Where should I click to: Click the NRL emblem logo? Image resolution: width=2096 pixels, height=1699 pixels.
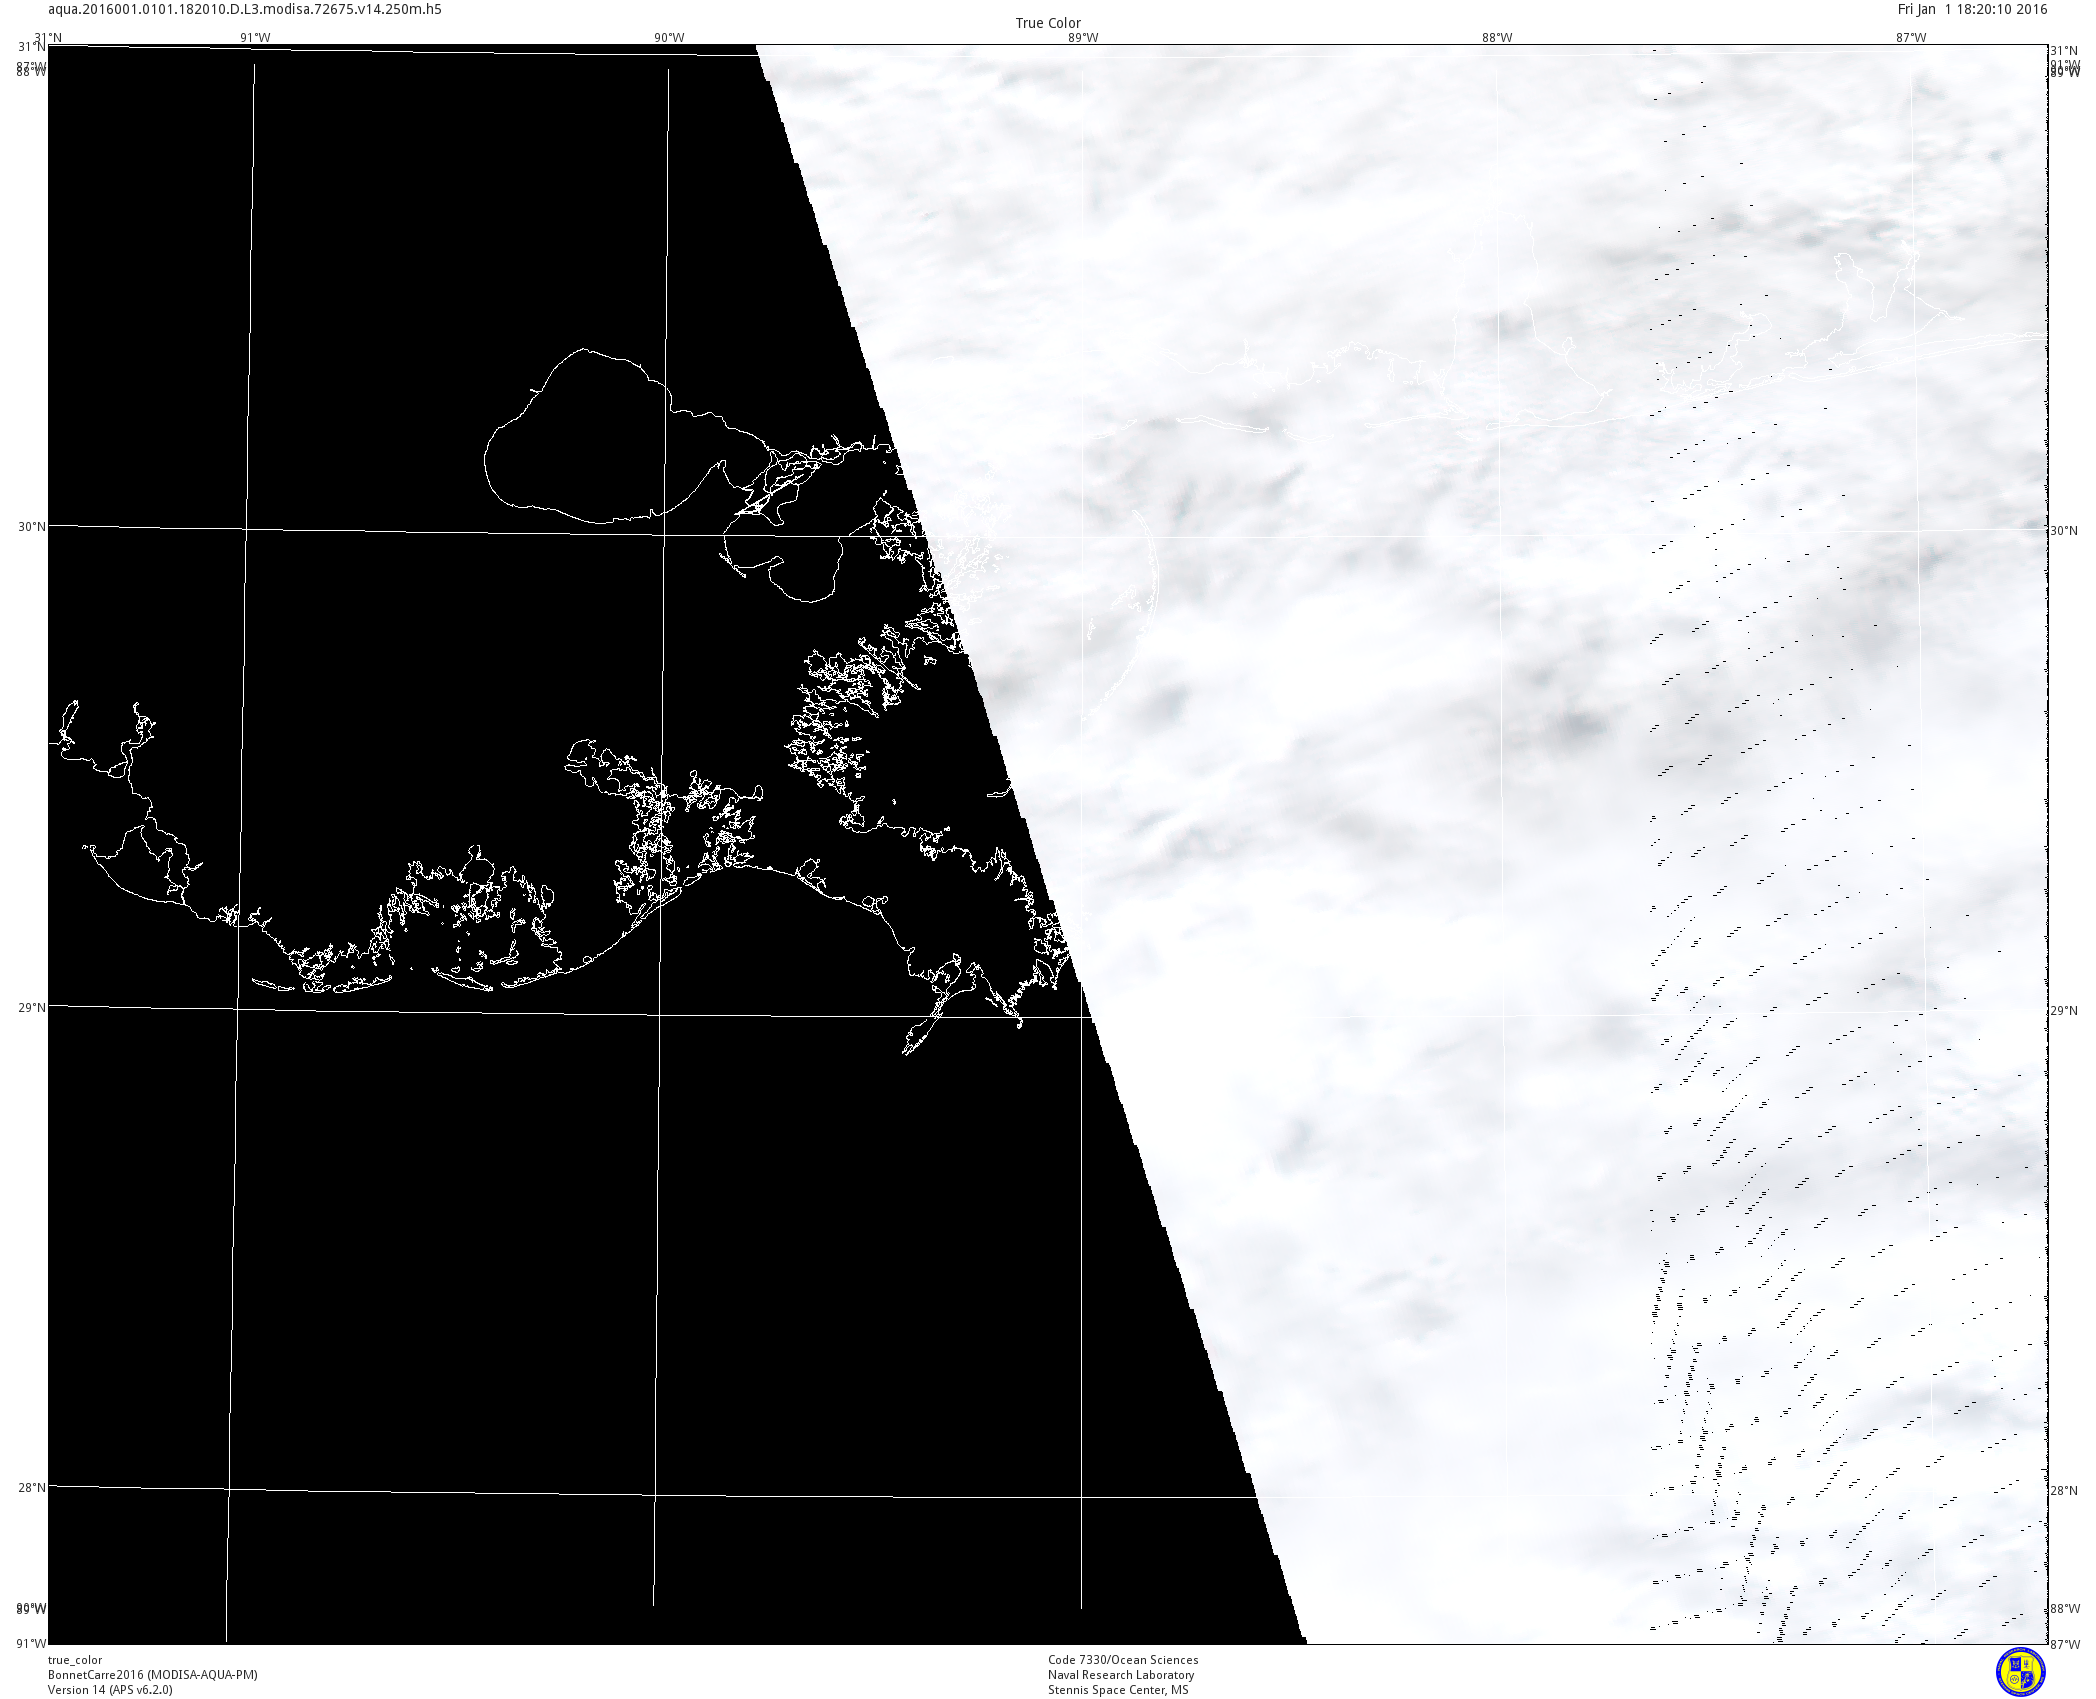(2020, 1673)
